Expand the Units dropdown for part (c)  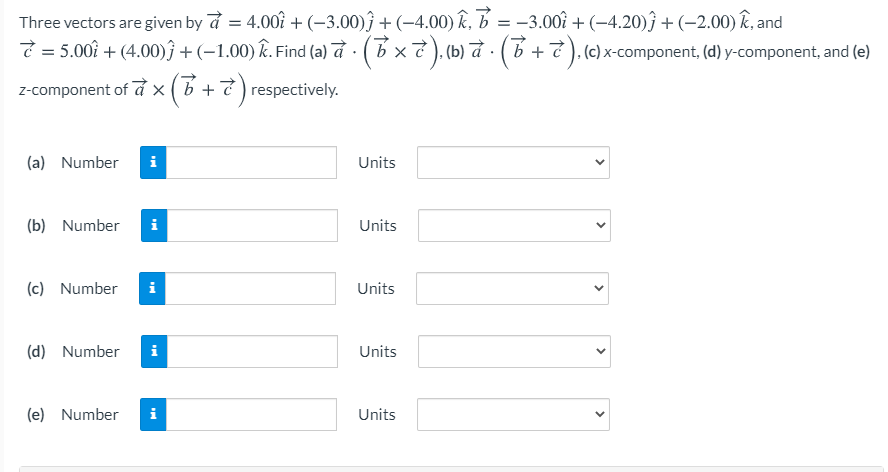pos(512,288)
